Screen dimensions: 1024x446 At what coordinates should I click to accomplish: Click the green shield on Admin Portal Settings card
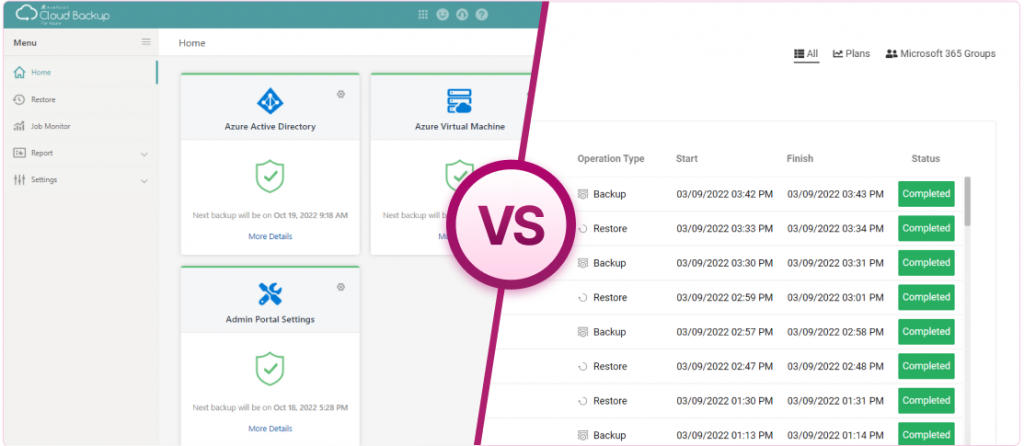point(270,369)
